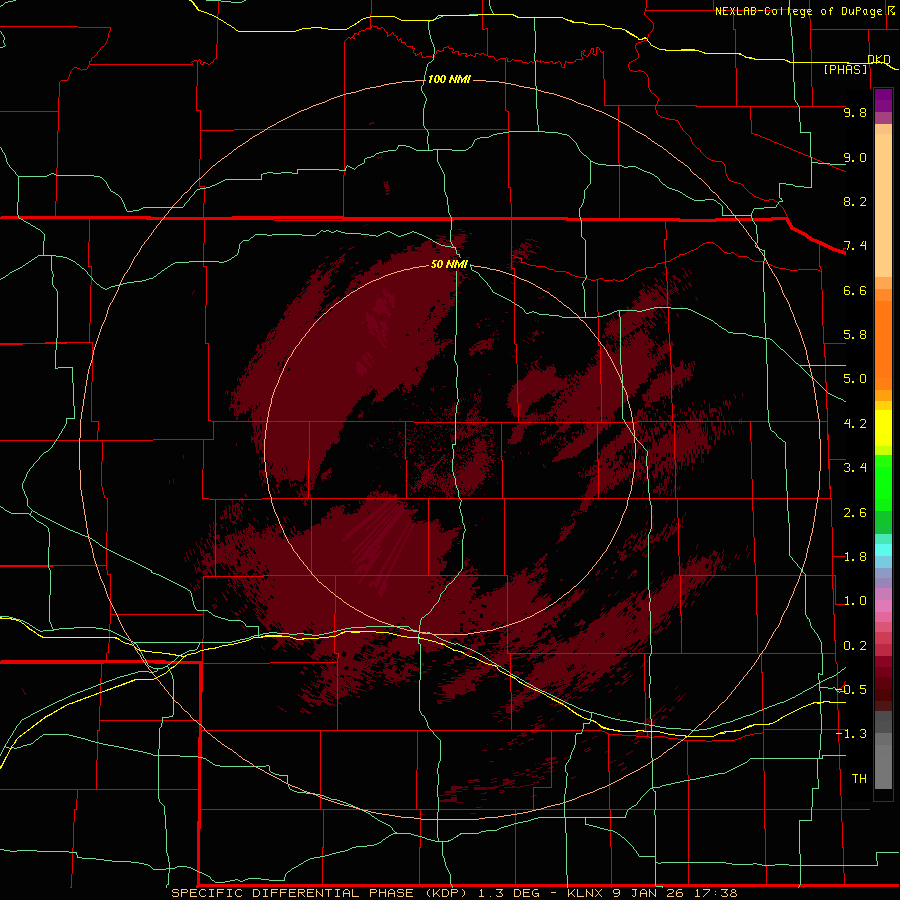
Task: Pick the yellow color band in legend
Action: (883, 428)
